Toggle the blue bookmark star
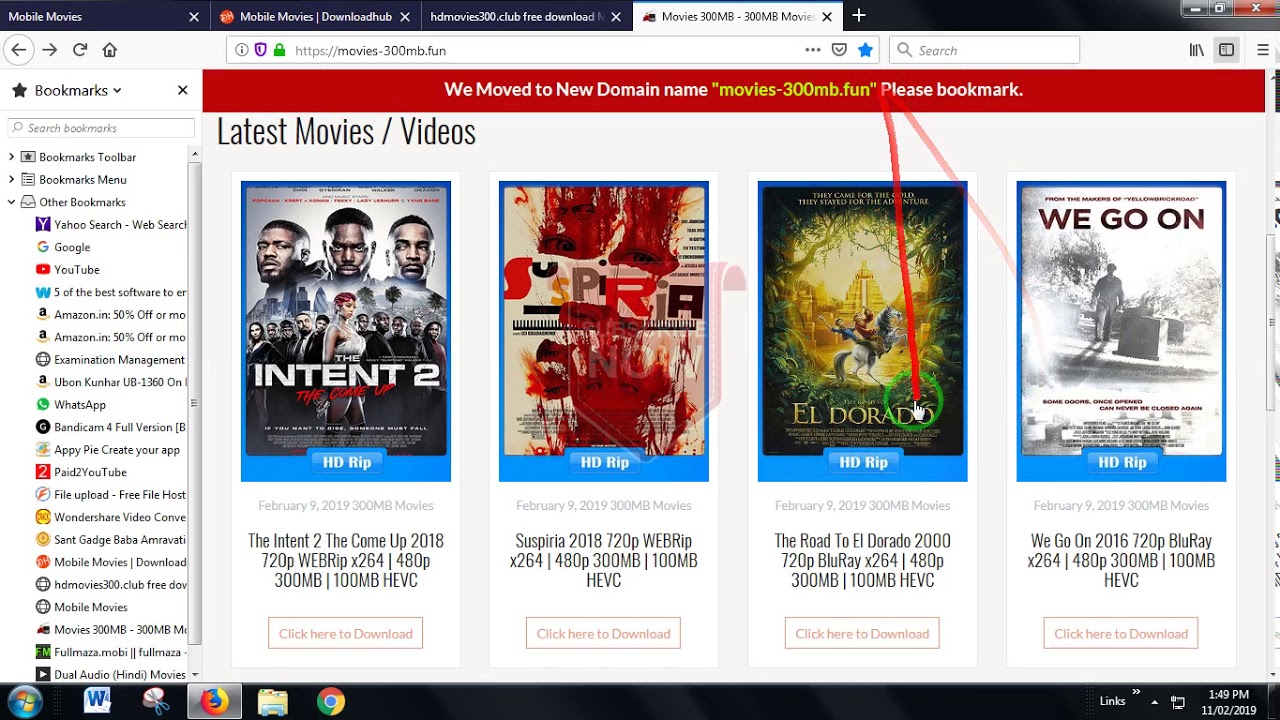The image size is (1280, 720). pyautogui.click(x=866, y=50)
